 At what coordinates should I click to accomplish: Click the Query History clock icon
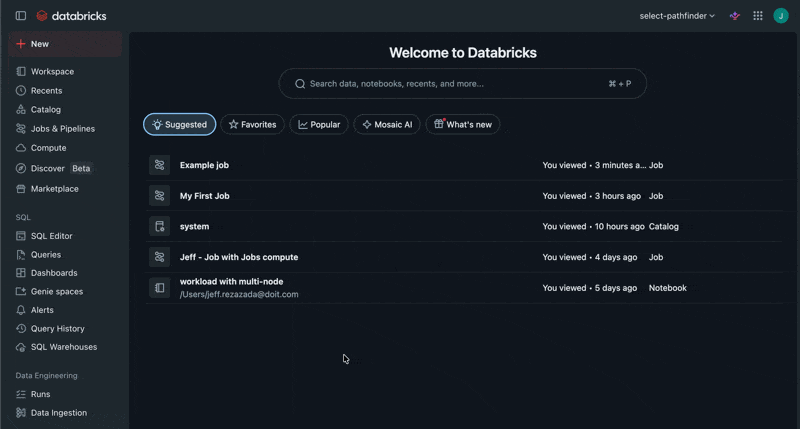[x=21, y=329]
